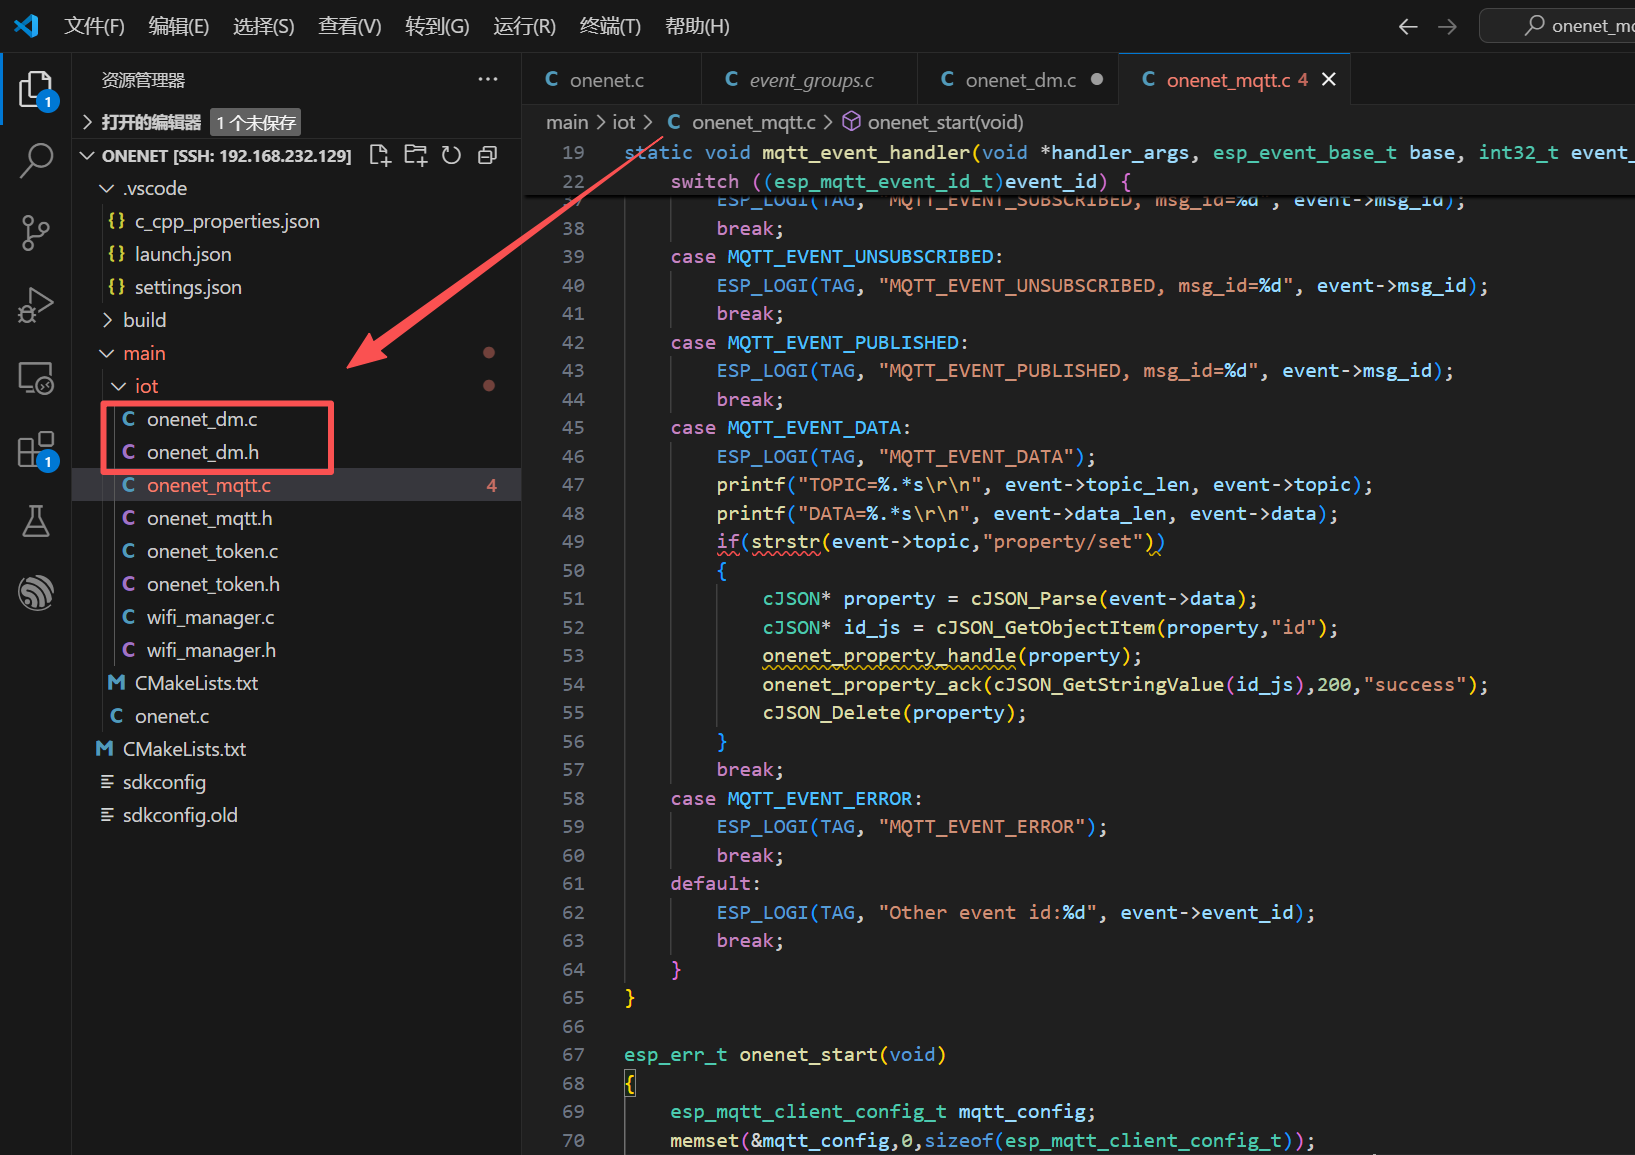Collapse all folders in explorer
The image size is (1635, 1155).
[x=487, y=155]
